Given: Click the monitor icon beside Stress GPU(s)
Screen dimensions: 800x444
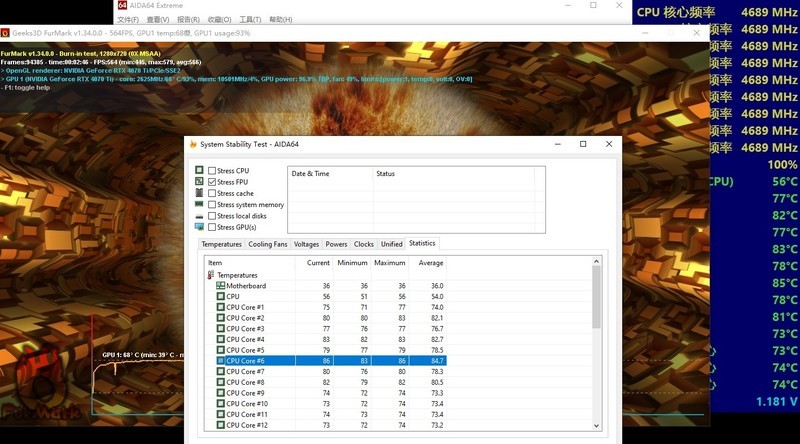Looking at the screenshot, I should pyautogui.click(x=199, y=227).
